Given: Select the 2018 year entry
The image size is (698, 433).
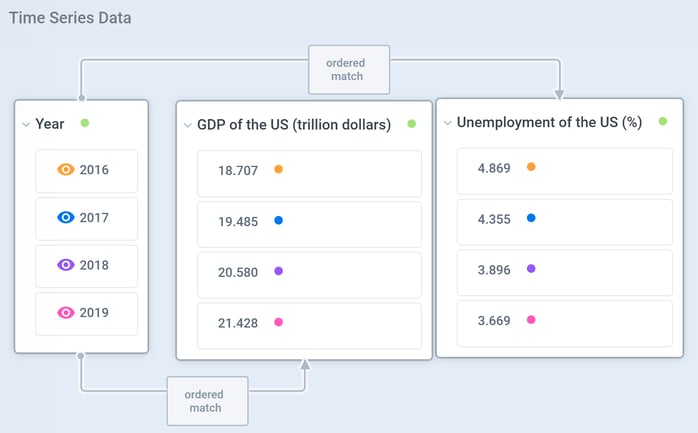Looking at the screenshot, I should [86, 266].
